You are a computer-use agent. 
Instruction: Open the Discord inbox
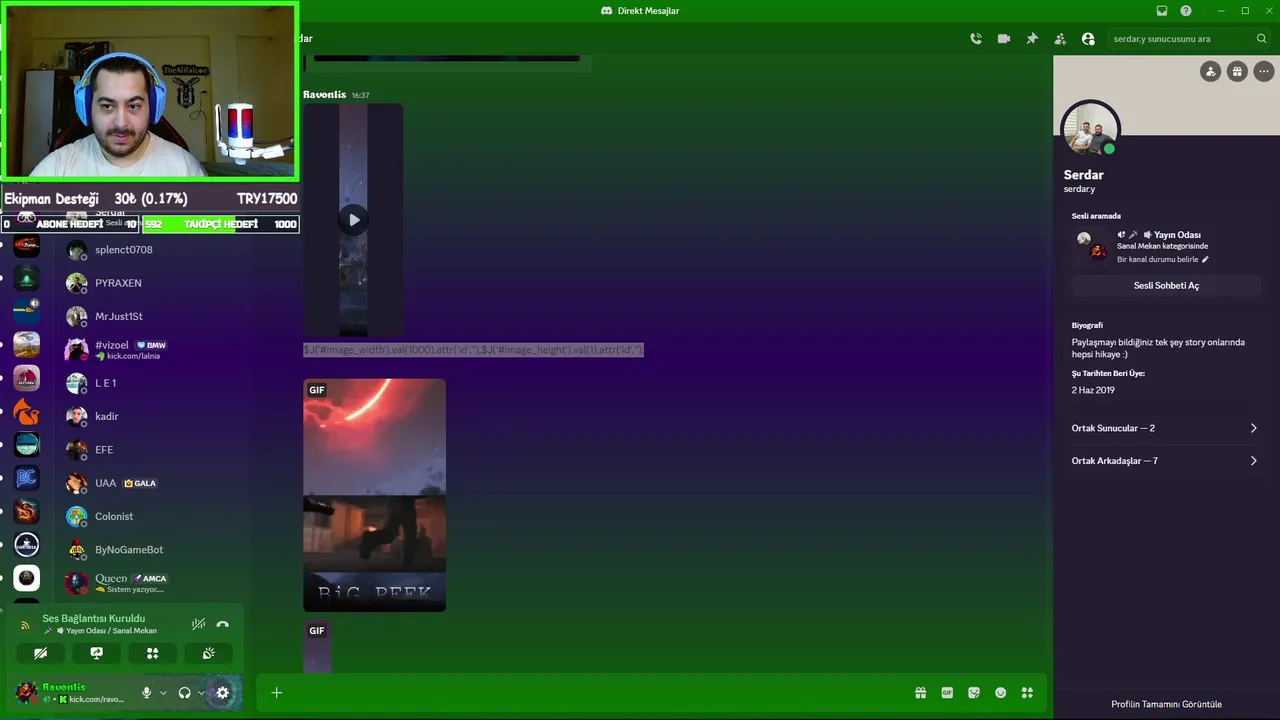(1162, 11)
